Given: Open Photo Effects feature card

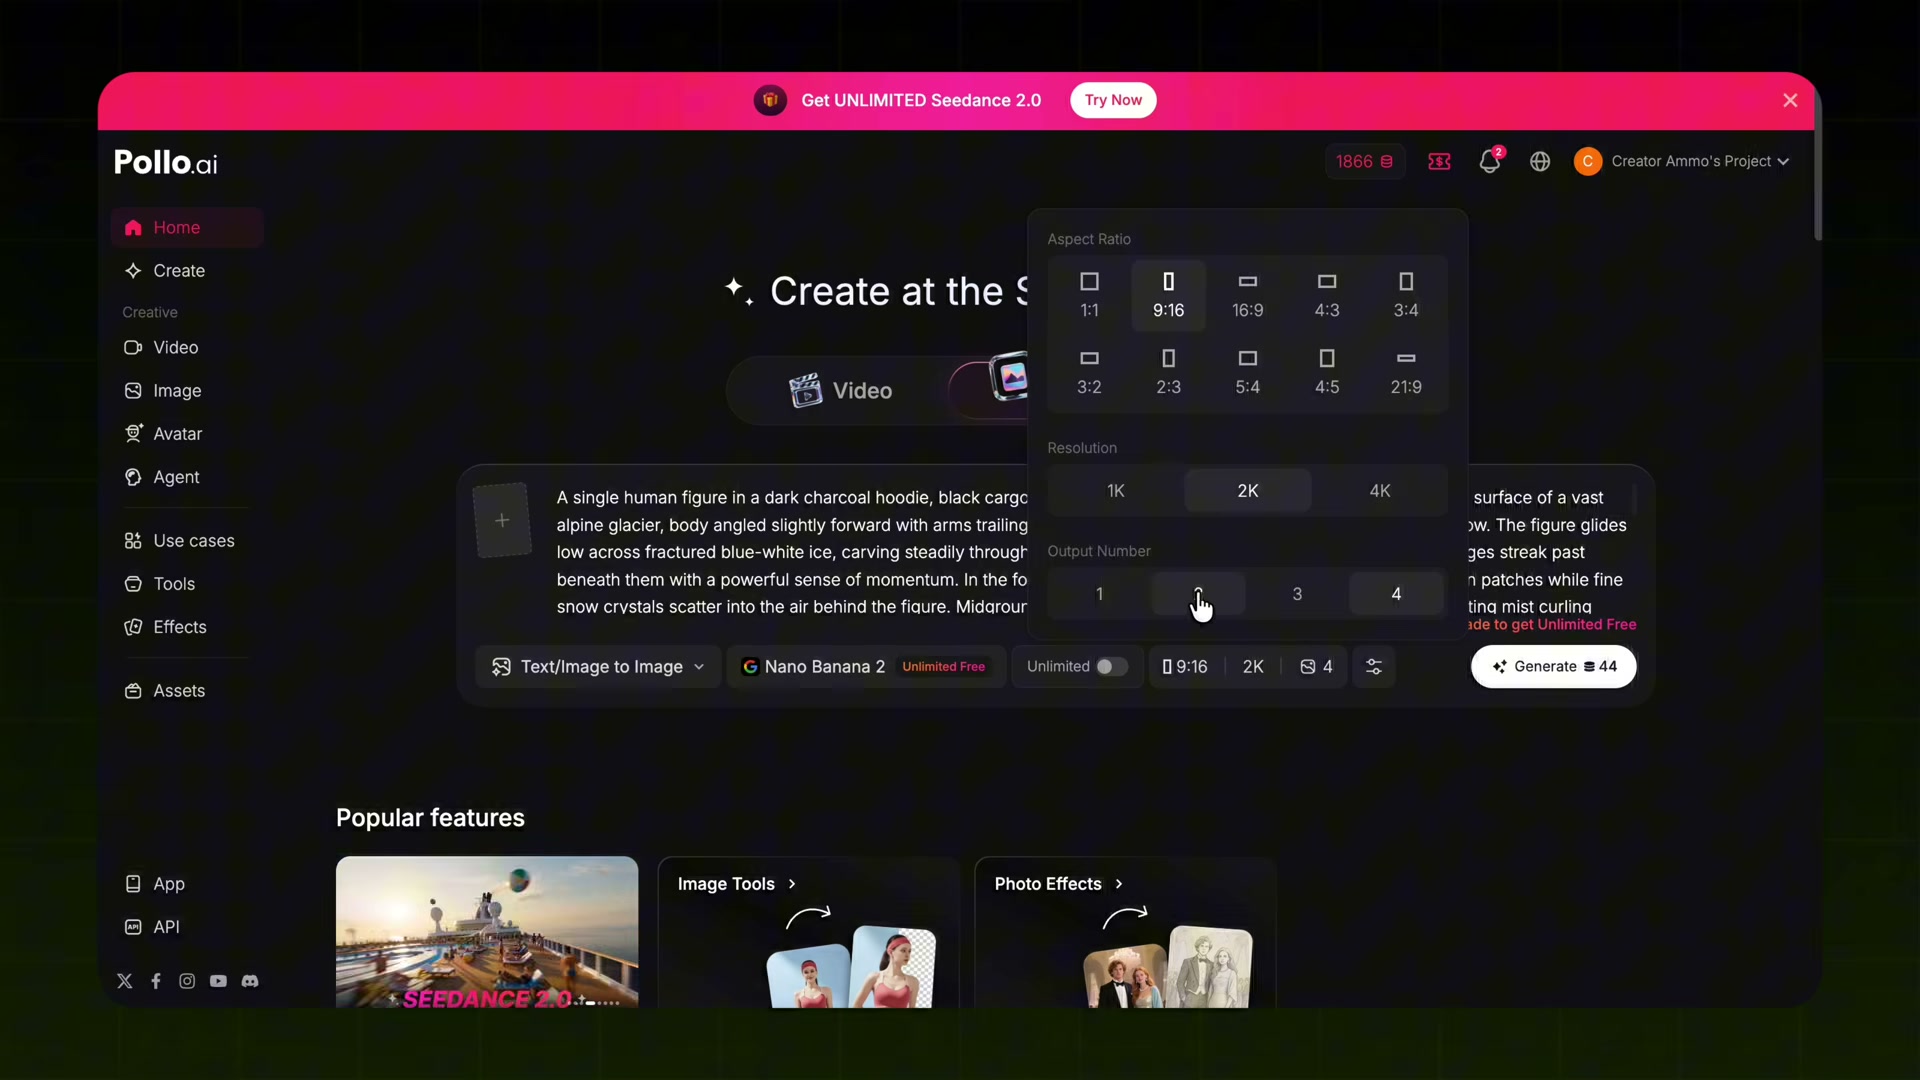Looking at the screenshot, I should [1125, 932].
